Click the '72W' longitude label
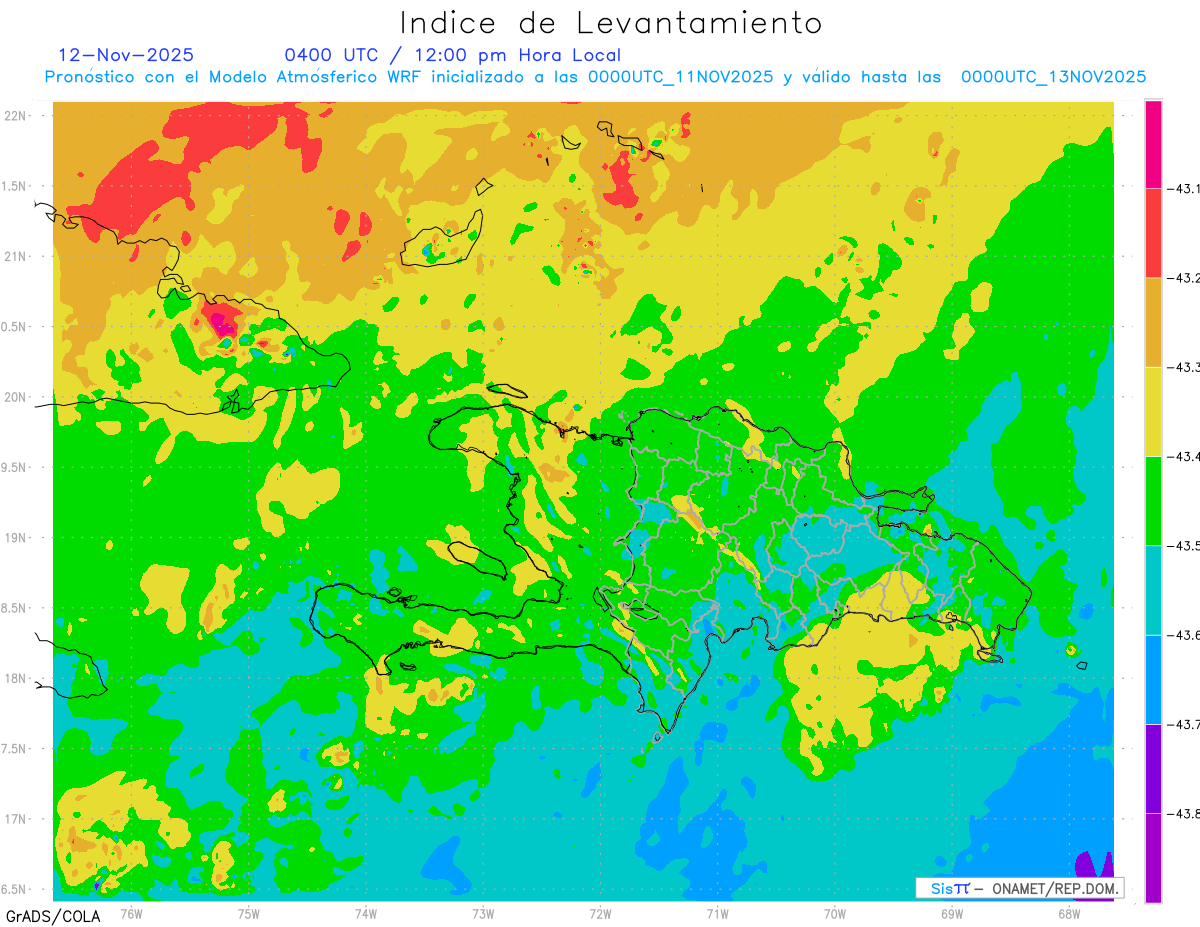Screen dimensions: 1200x927 600,913
